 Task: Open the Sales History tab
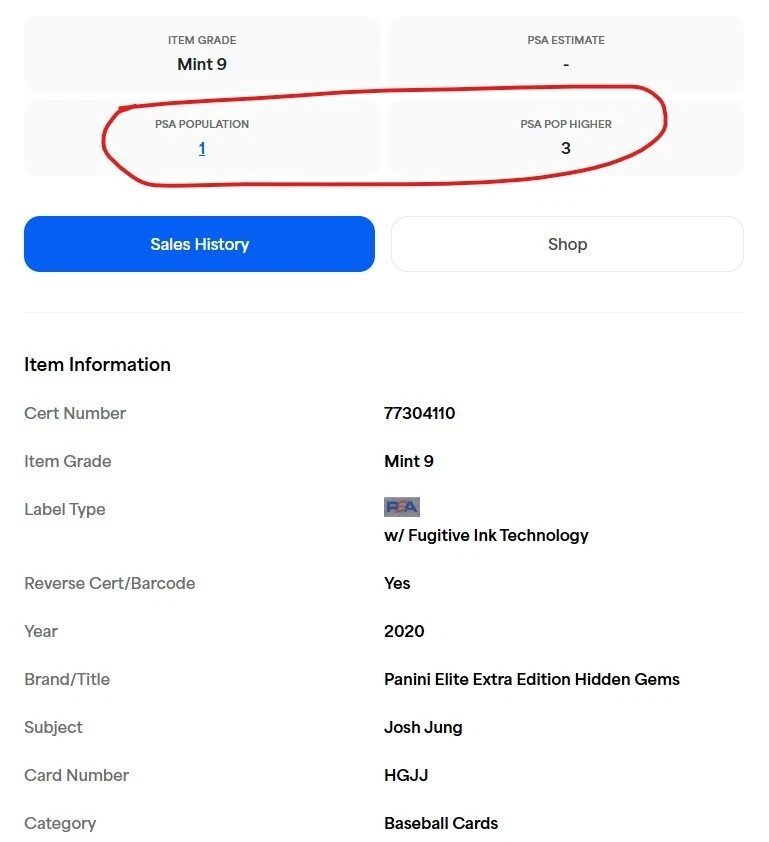coord(199,244)
